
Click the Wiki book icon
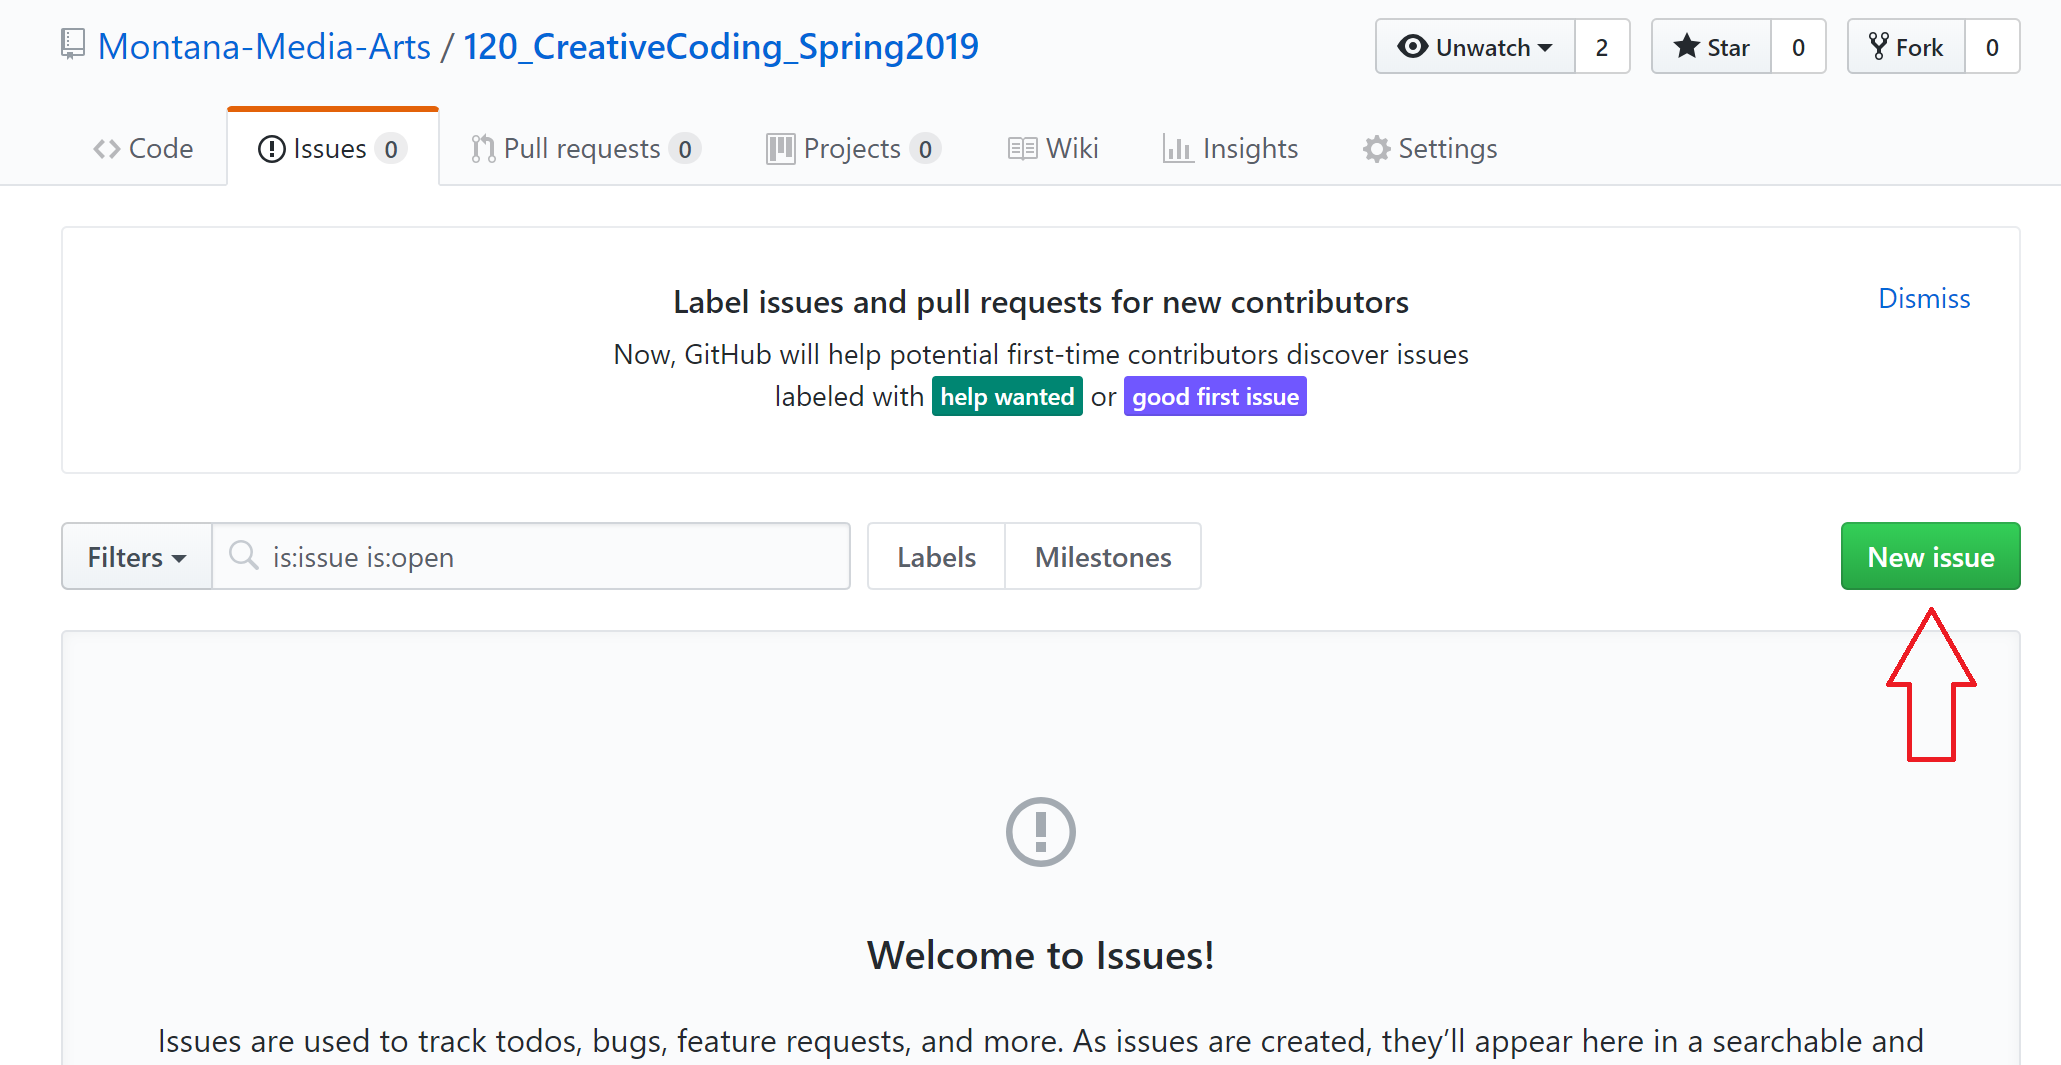[1022, 149]
